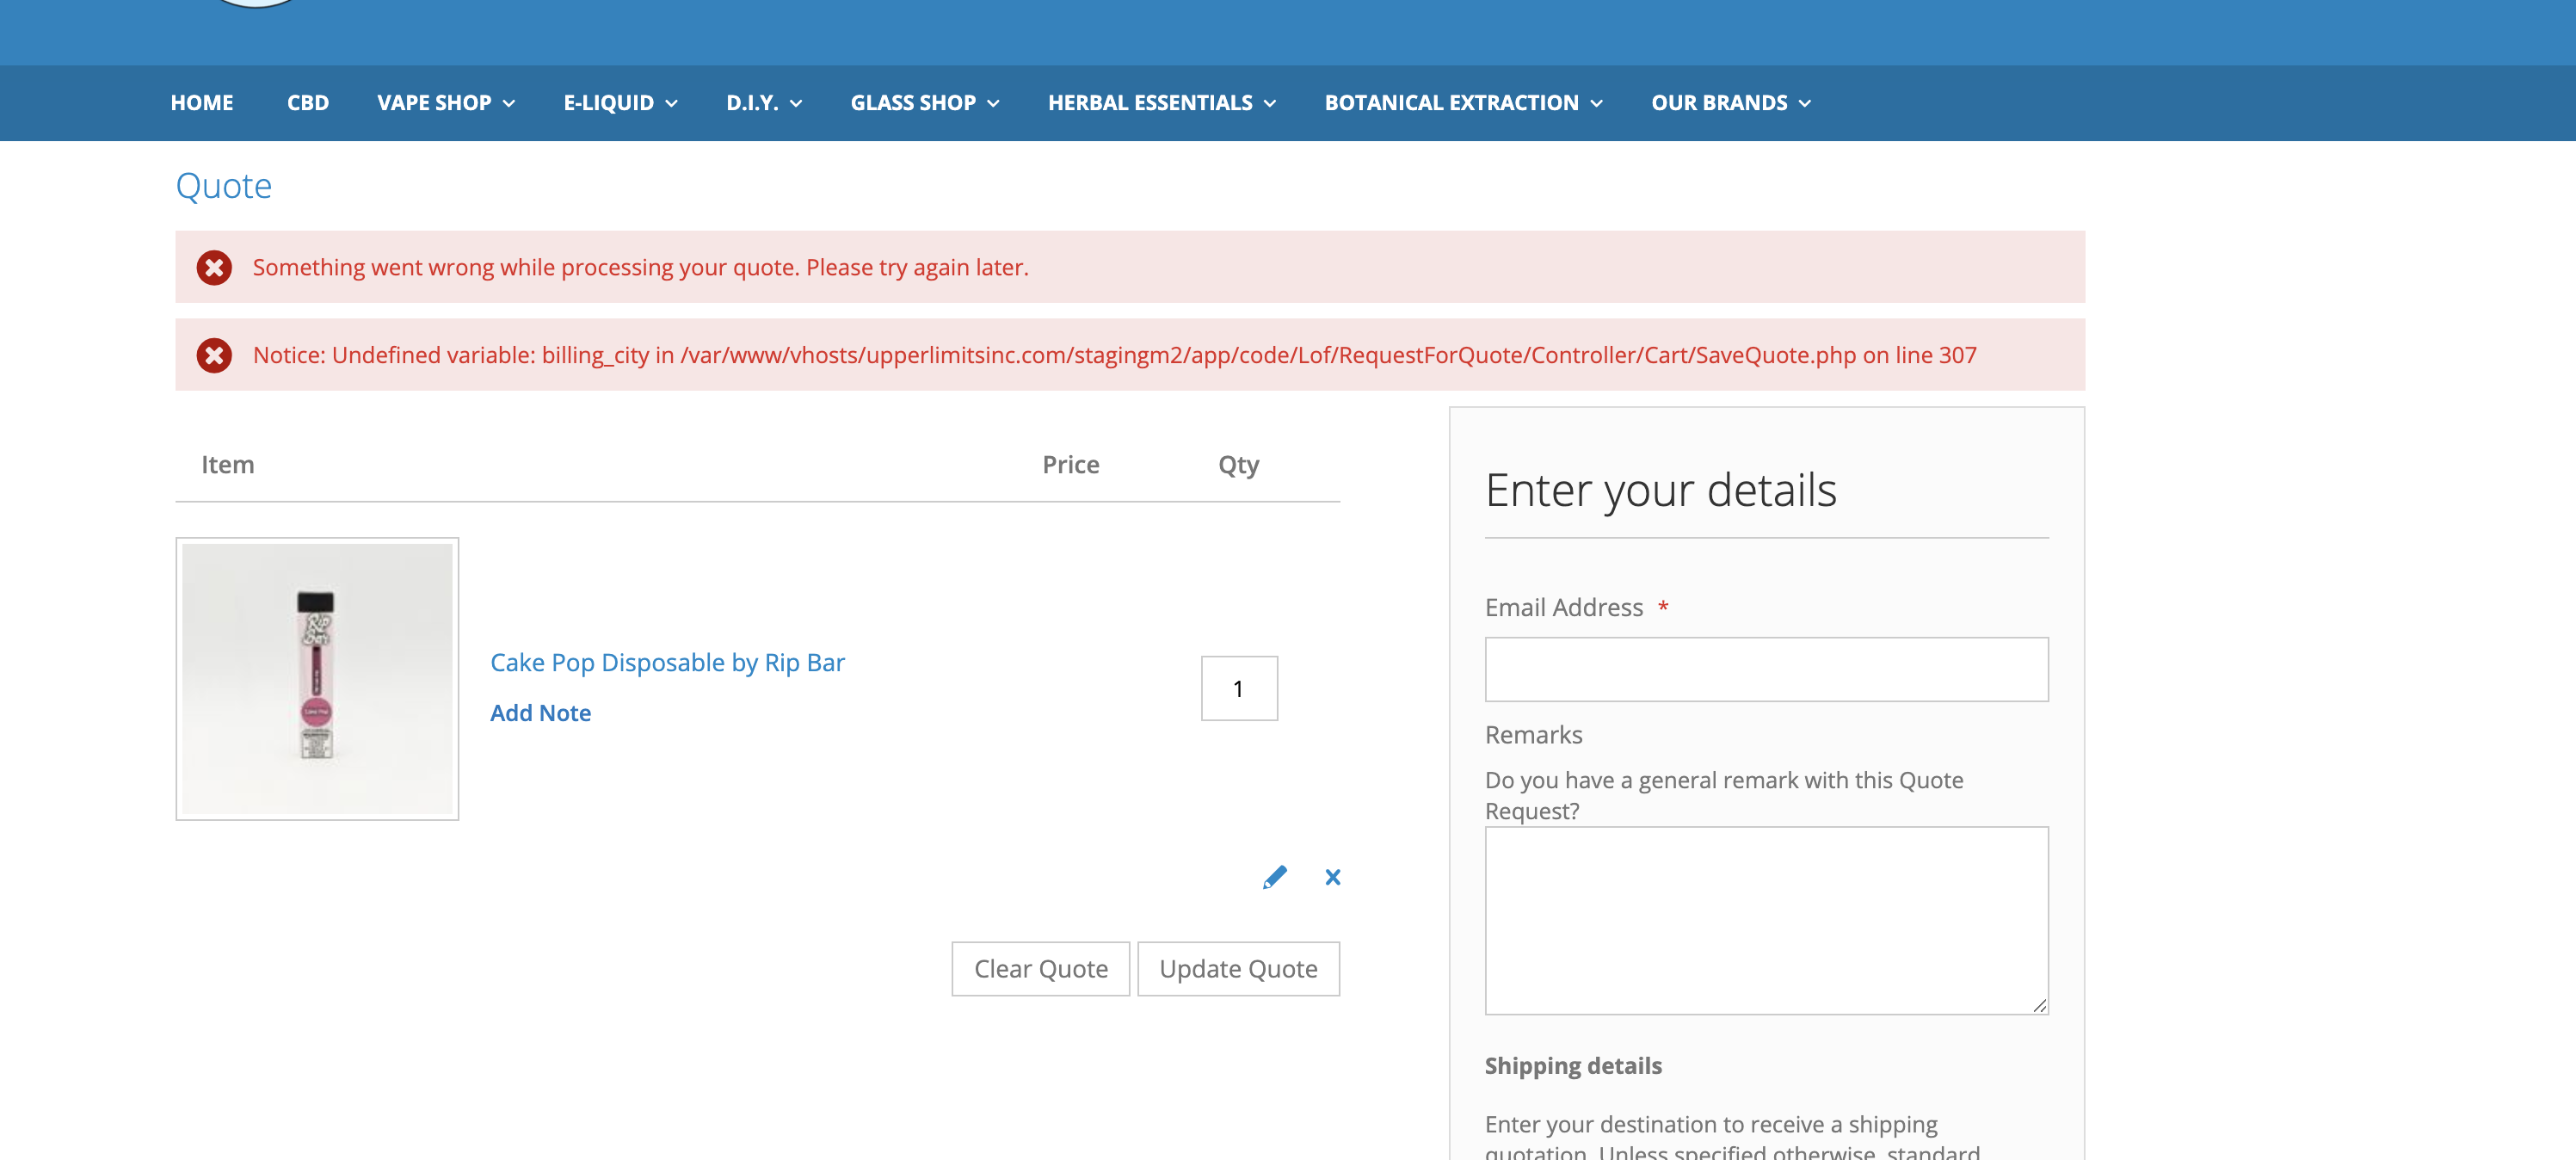Click the error dismiss icon left of first notice

215,268
